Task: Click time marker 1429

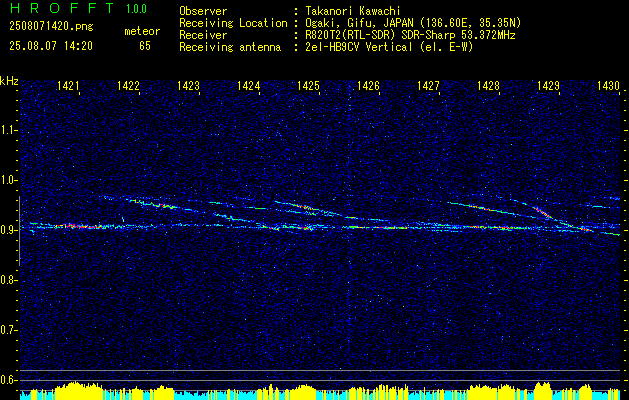Action: tap(548, 85)
